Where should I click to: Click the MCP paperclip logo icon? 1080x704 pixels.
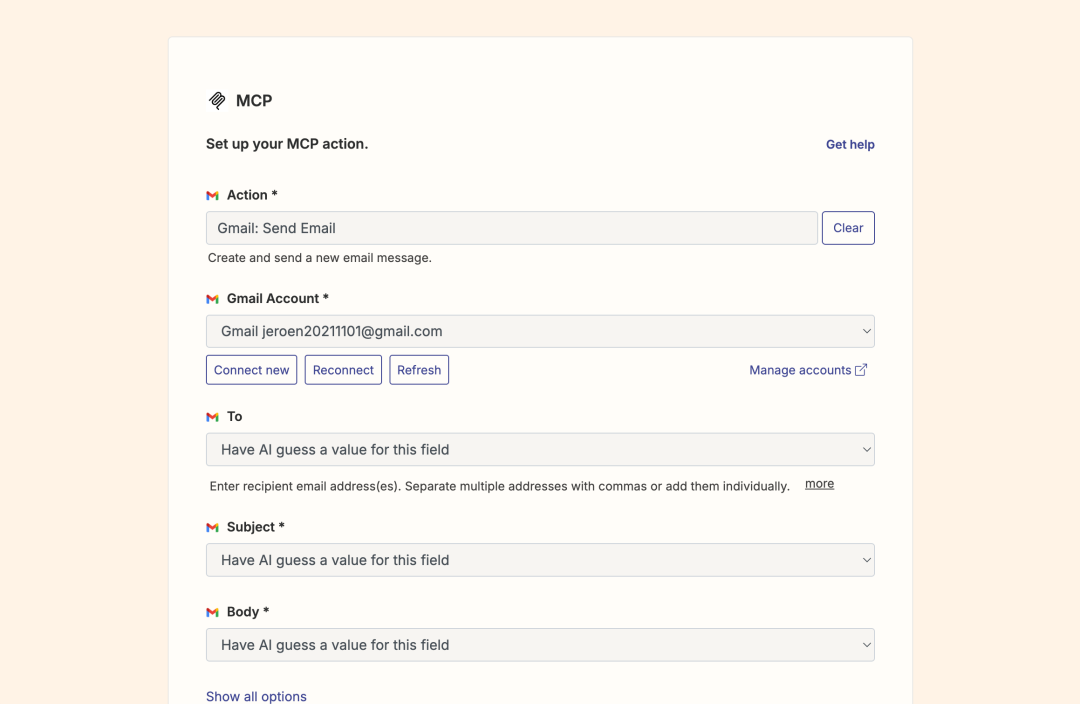click(216, 100)
